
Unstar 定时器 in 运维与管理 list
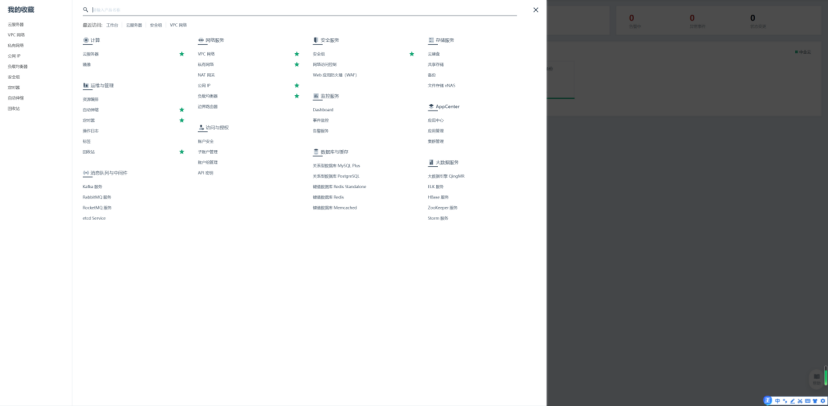pyautogui.click(x=182, y=120)
